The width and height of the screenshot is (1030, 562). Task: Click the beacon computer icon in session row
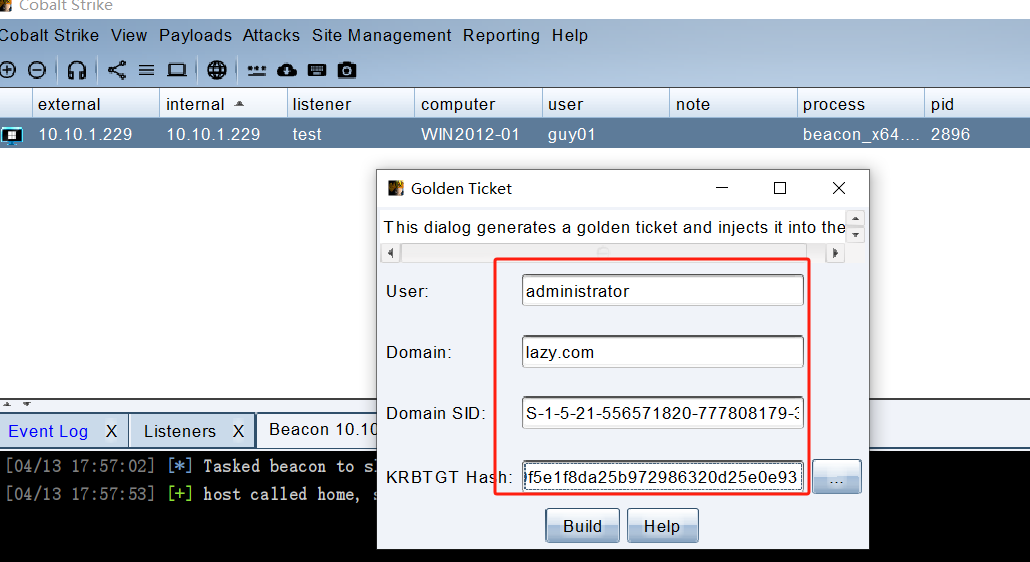(12, 135)
